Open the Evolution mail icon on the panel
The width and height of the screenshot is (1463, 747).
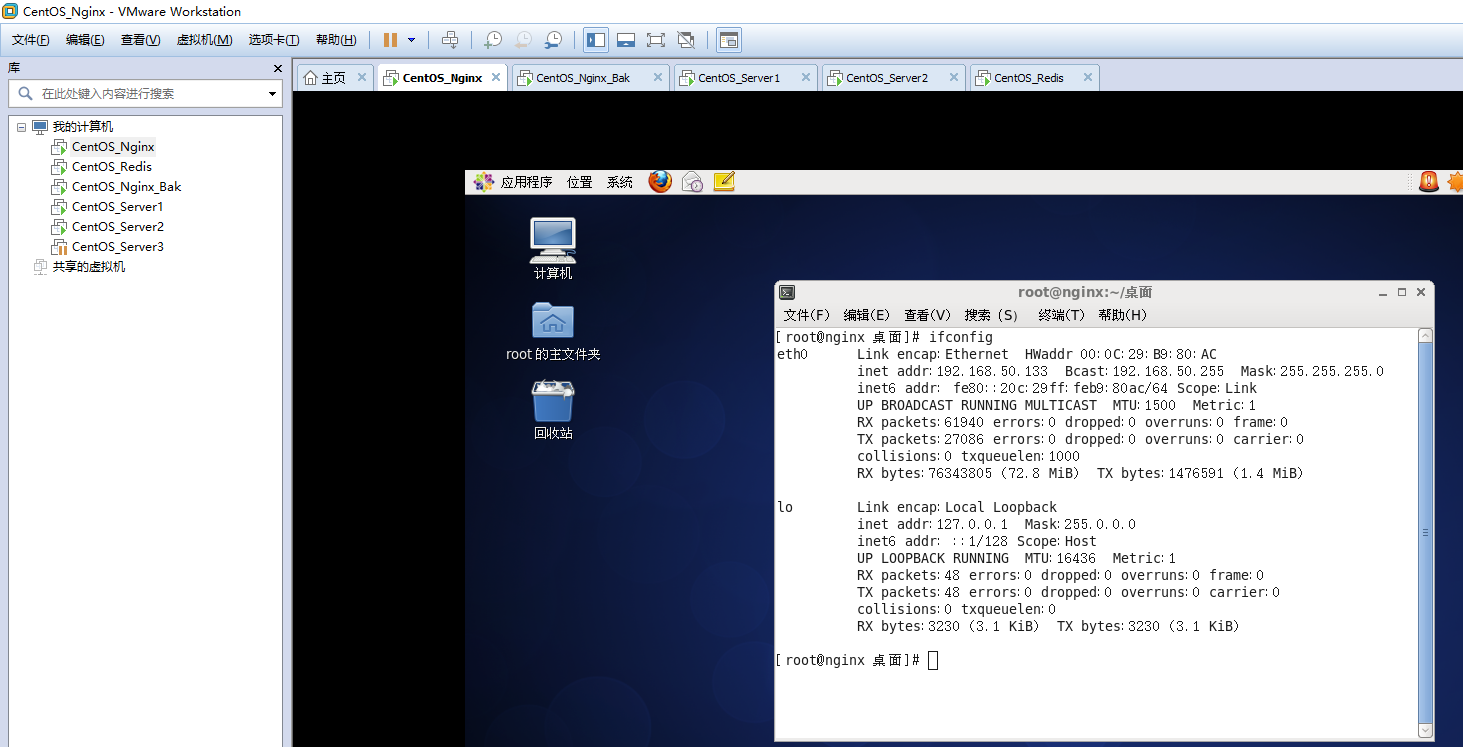click(692, 181)
